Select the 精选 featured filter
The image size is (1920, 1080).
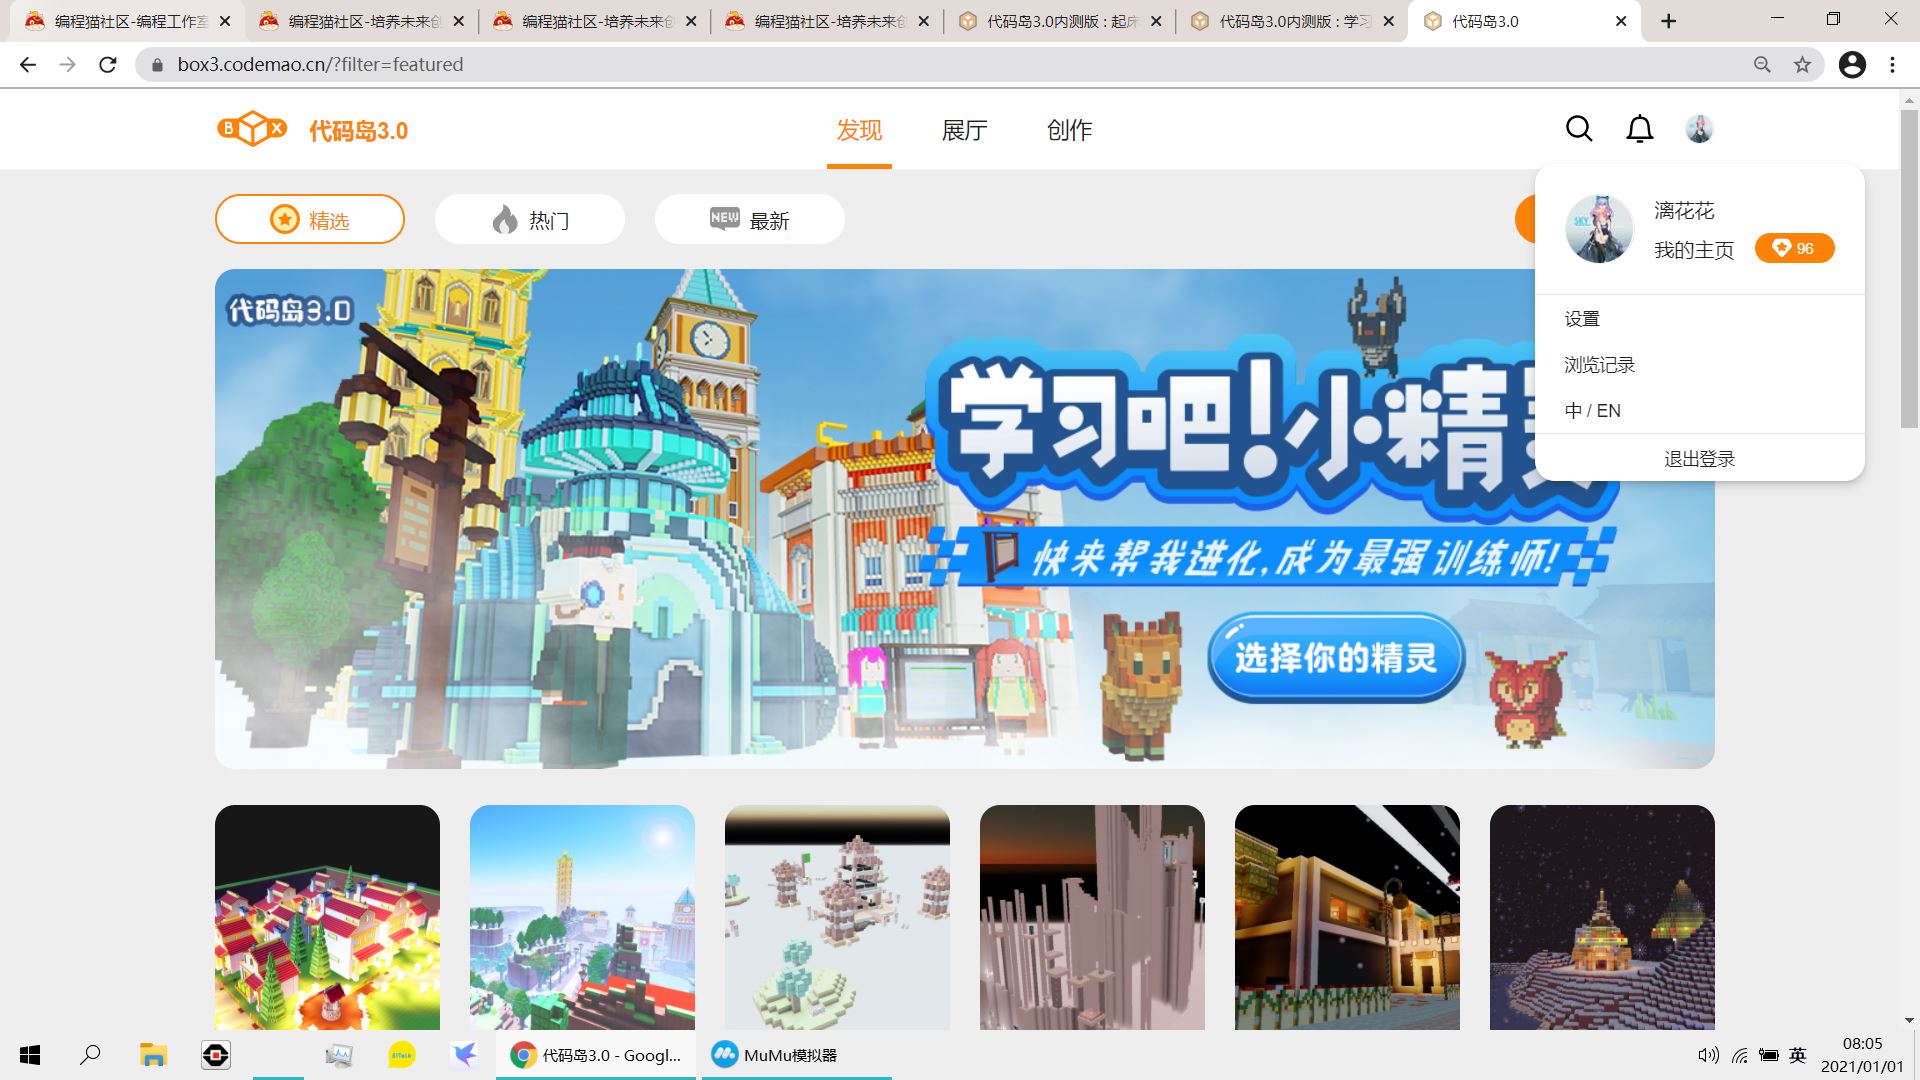click(x=310, y=219)
